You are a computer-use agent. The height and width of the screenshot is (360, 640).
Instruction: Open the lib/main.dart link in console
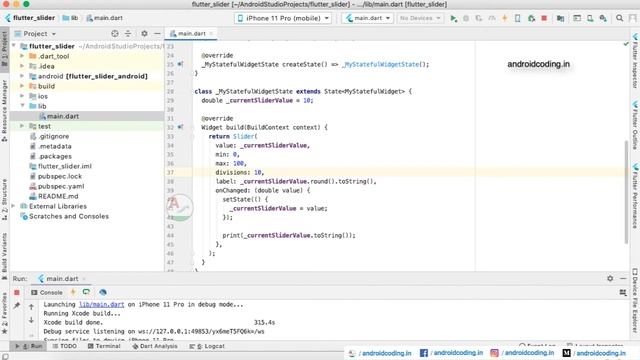click(102, 304)
